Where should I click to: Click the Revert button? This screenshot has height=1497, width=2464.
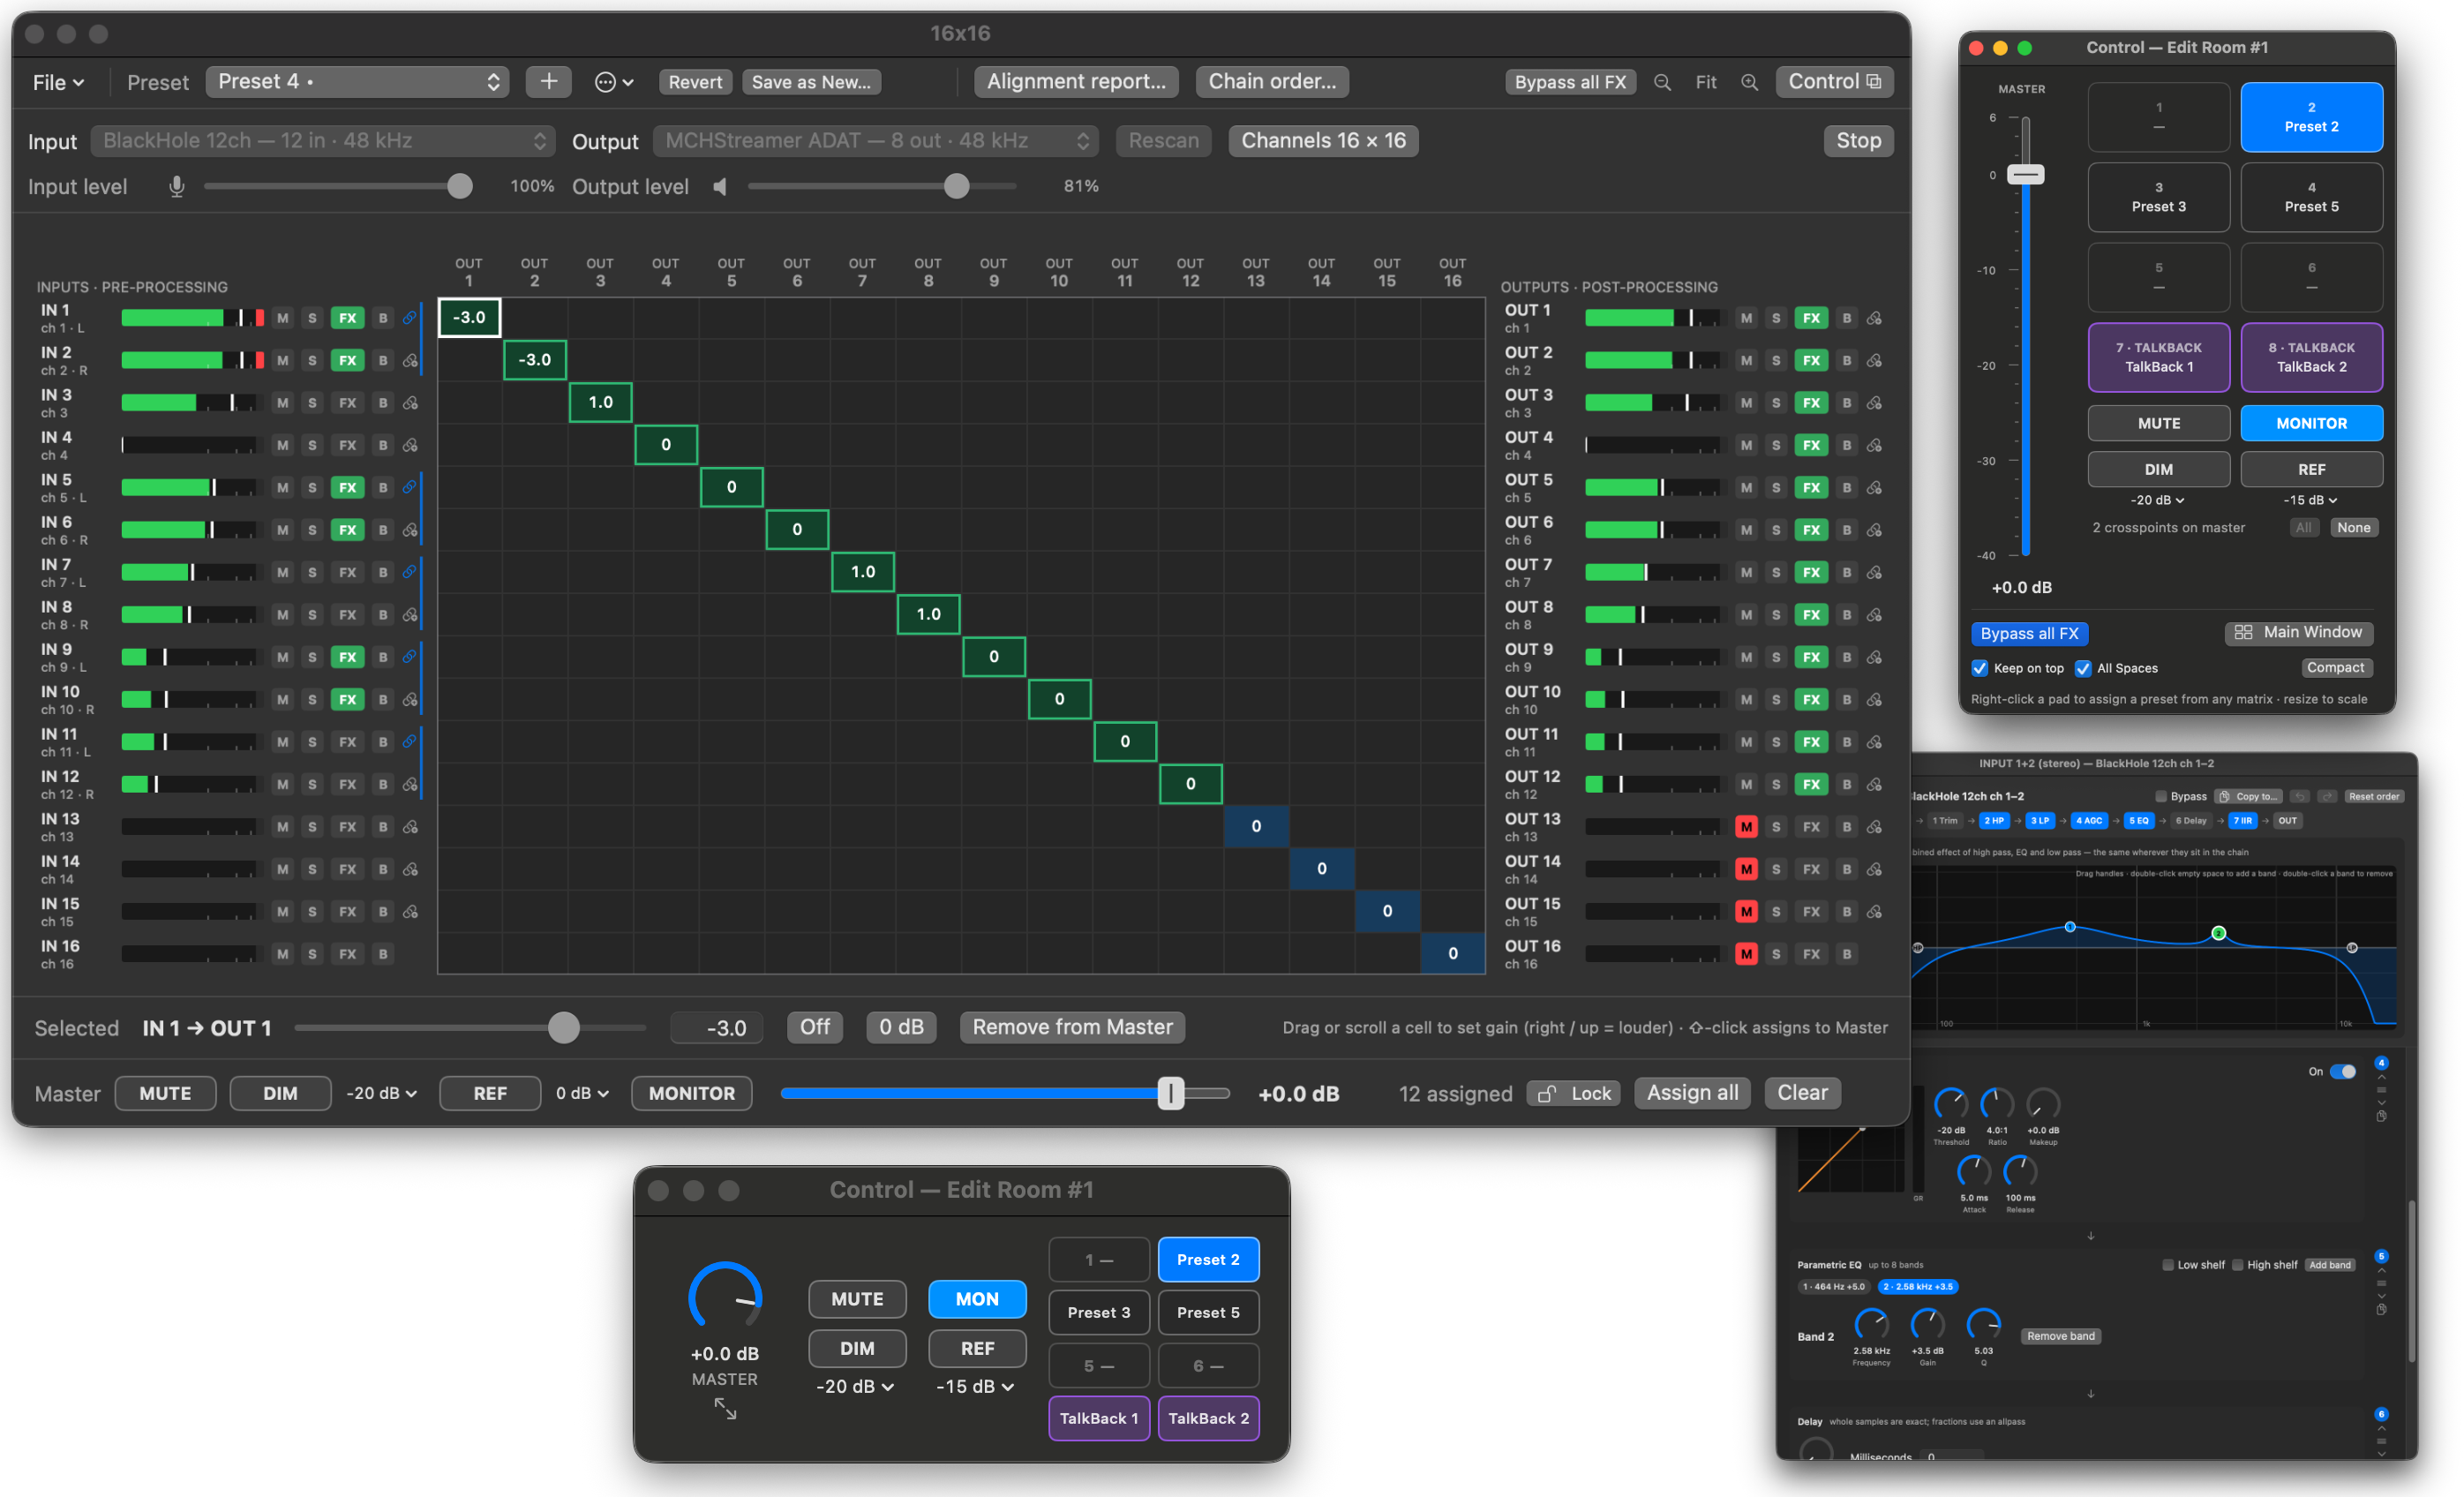(x=695, y=82)
